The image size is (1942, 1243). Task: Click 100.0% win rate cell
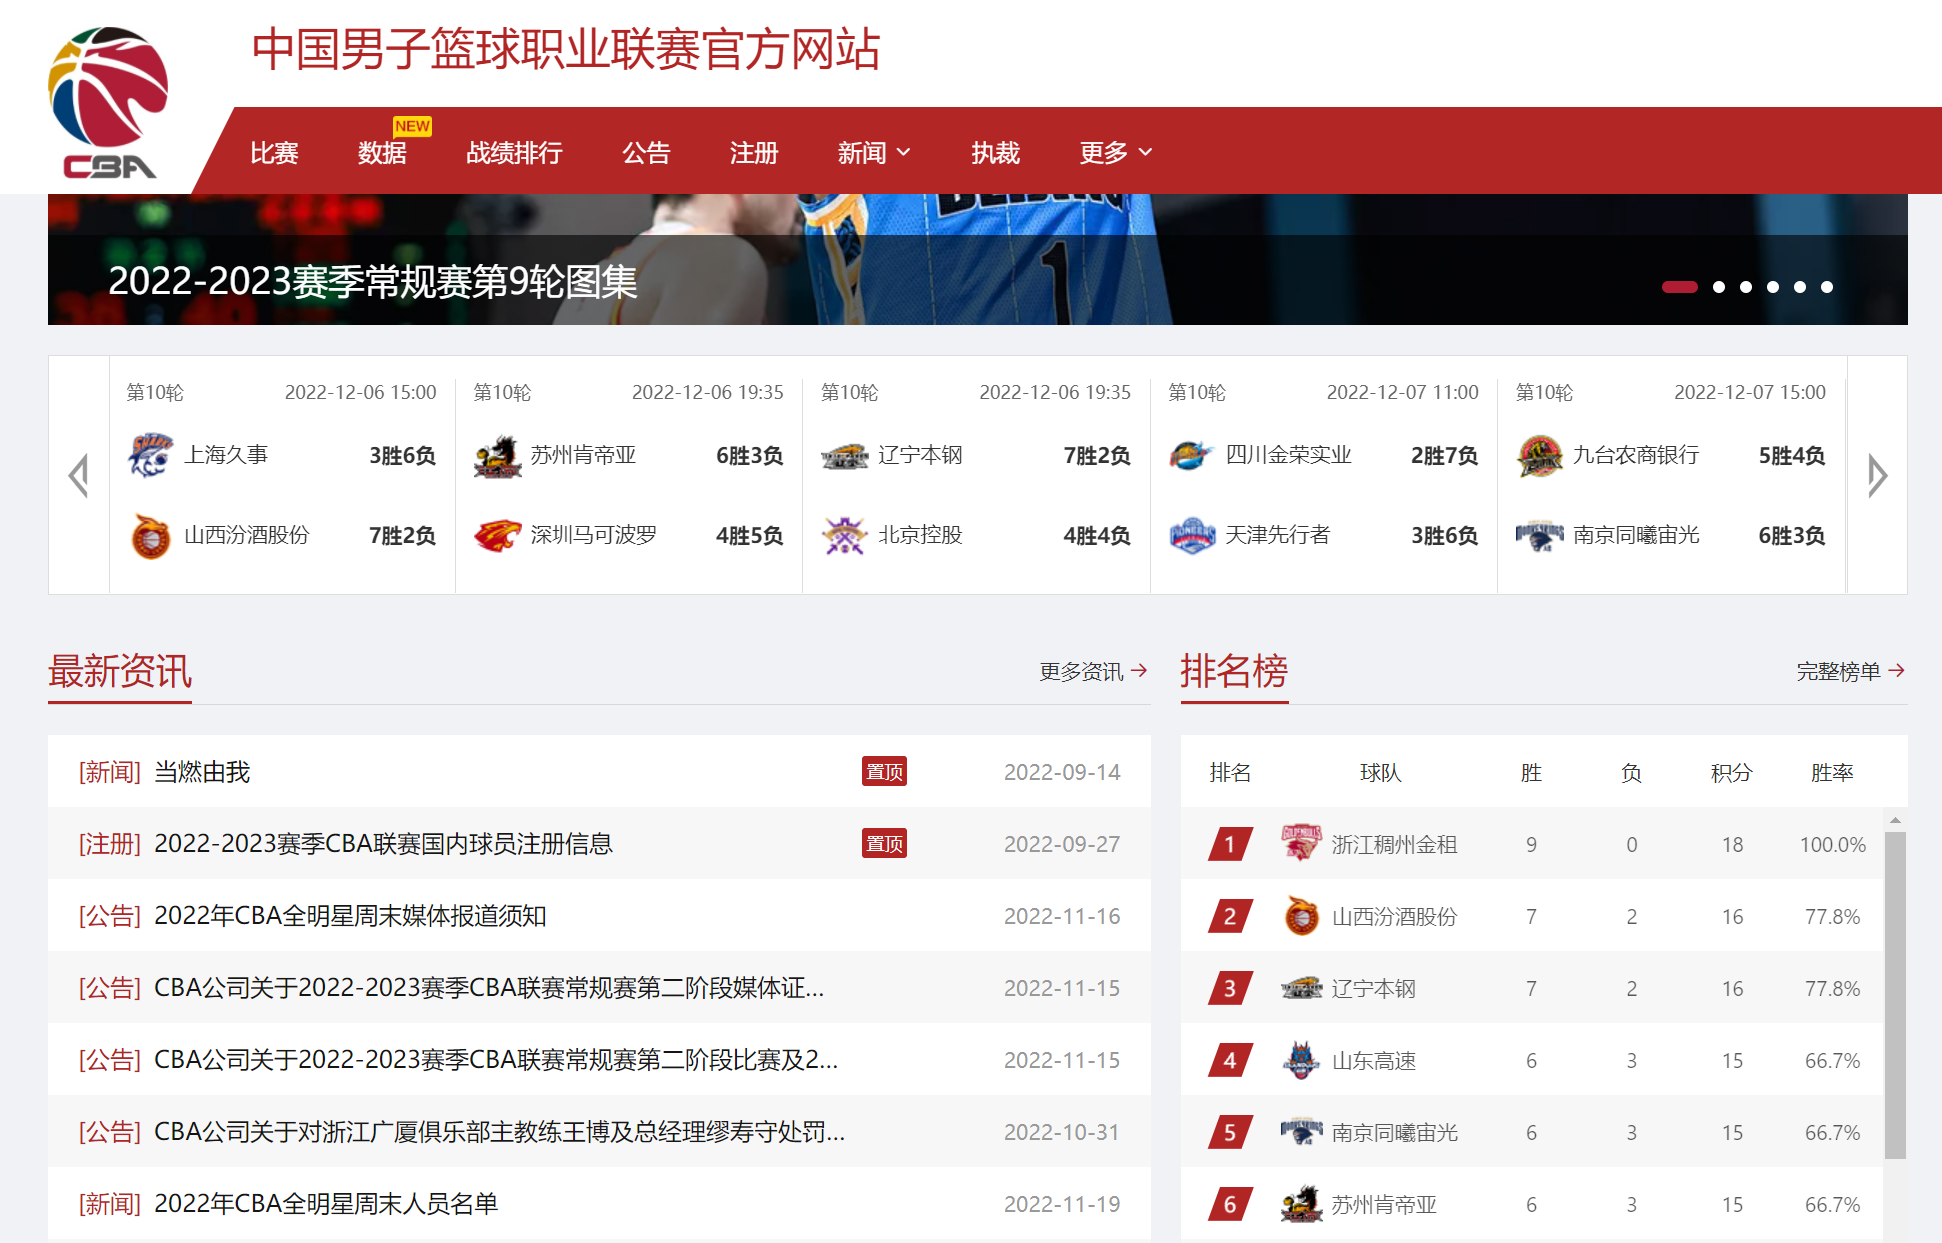(x=1832, y=844)
